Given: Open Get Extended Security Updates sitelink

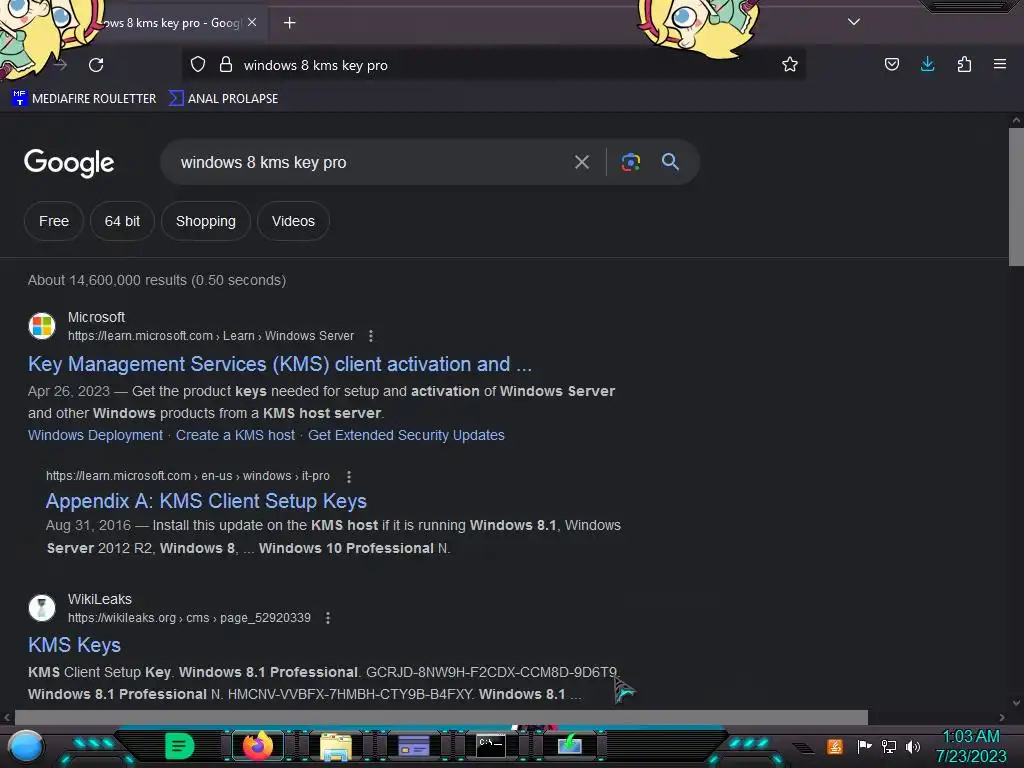Looking at the screenshot, I should 406,435.
